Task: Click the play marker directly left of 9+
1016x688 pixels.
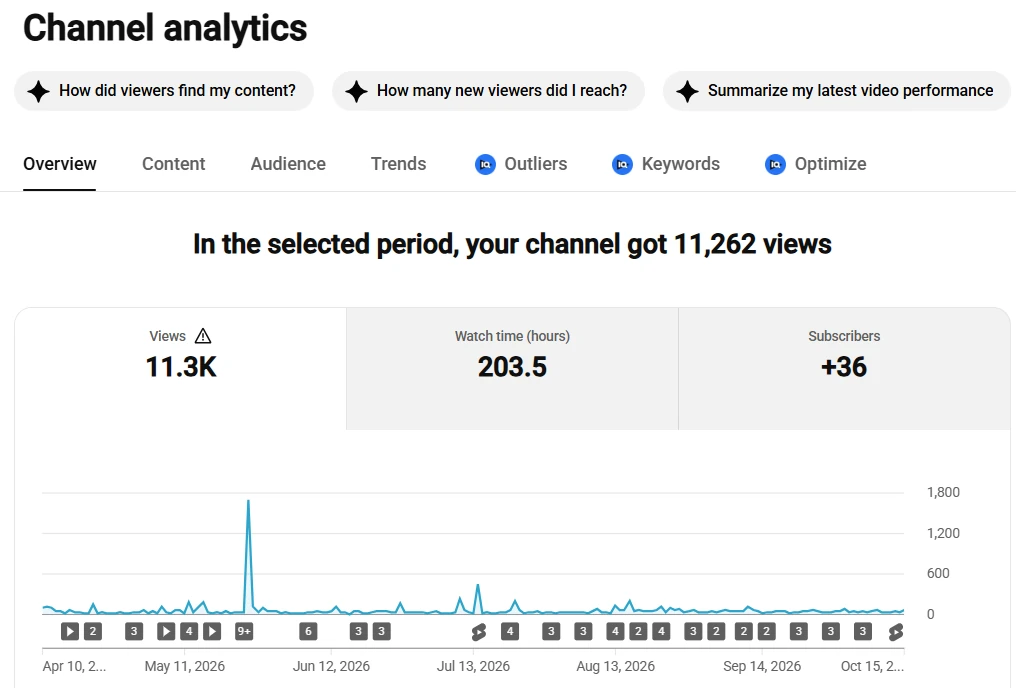Action: (212, 631)
